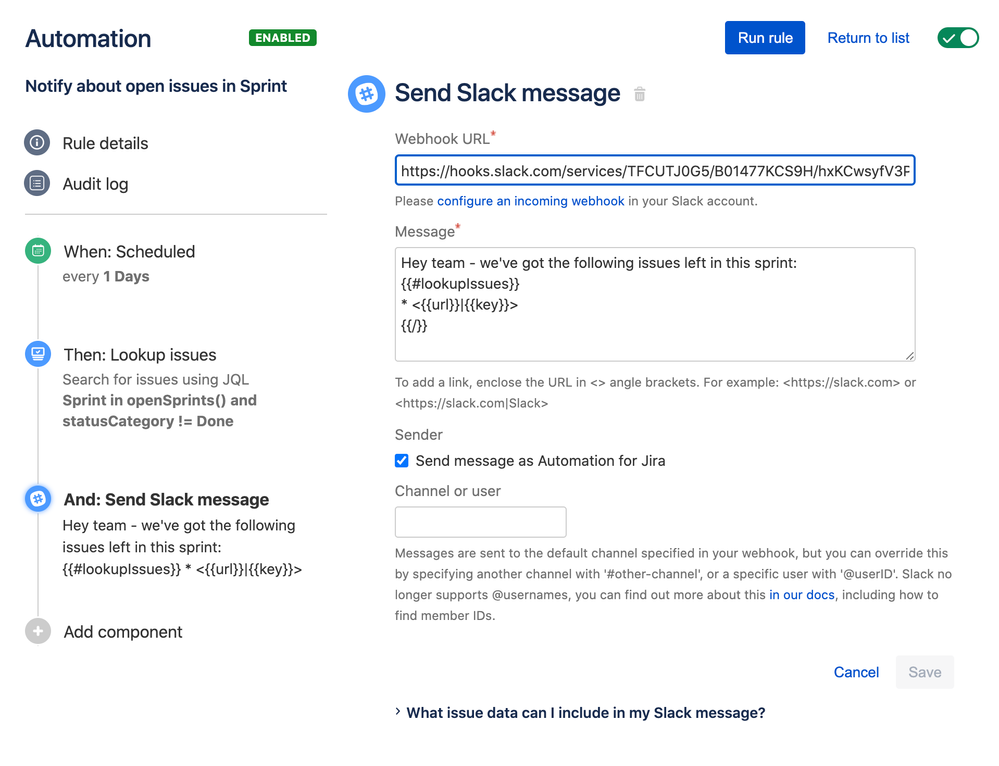Click inside the Message text area
Screen dimensions: 999x766
(655, 304)
